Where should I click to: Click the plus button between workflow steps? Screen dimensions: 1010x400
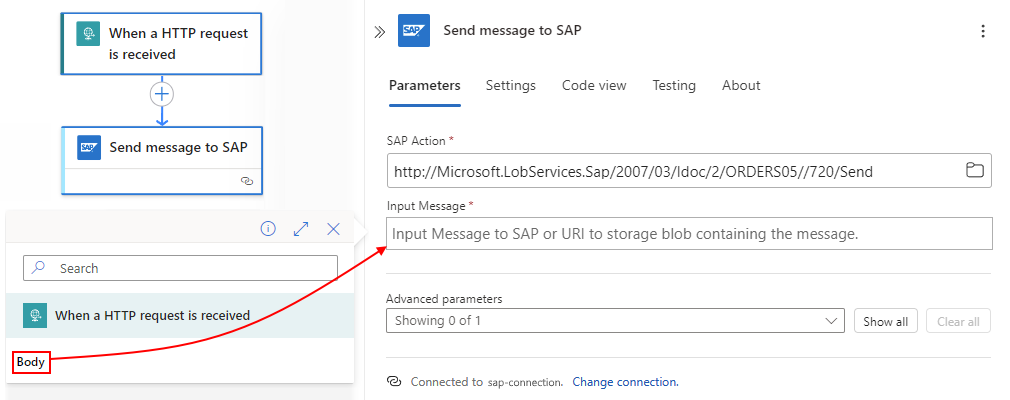[x=162, y=95]
